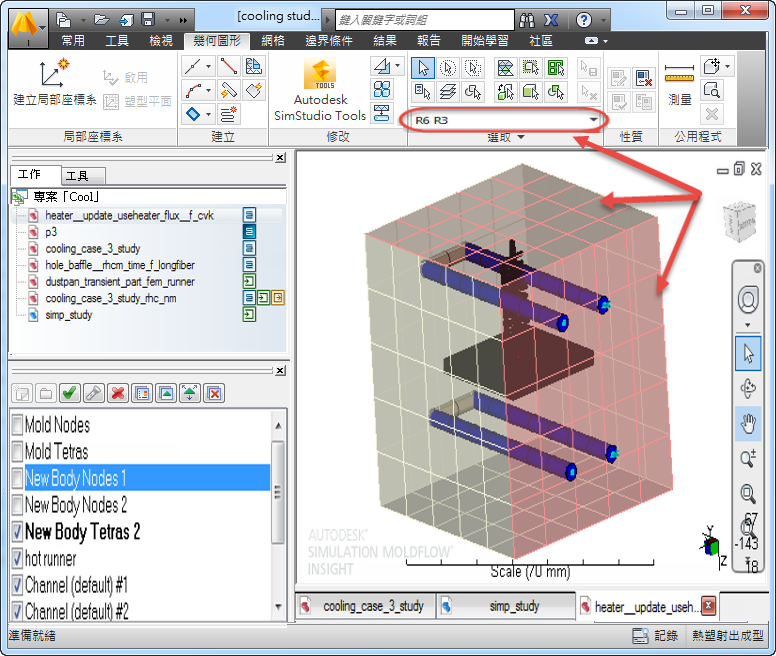Click the Orbit tool in navigation bar
Image resolution: width=776 pixels, height=656 pixels.
tap(748, 388)
